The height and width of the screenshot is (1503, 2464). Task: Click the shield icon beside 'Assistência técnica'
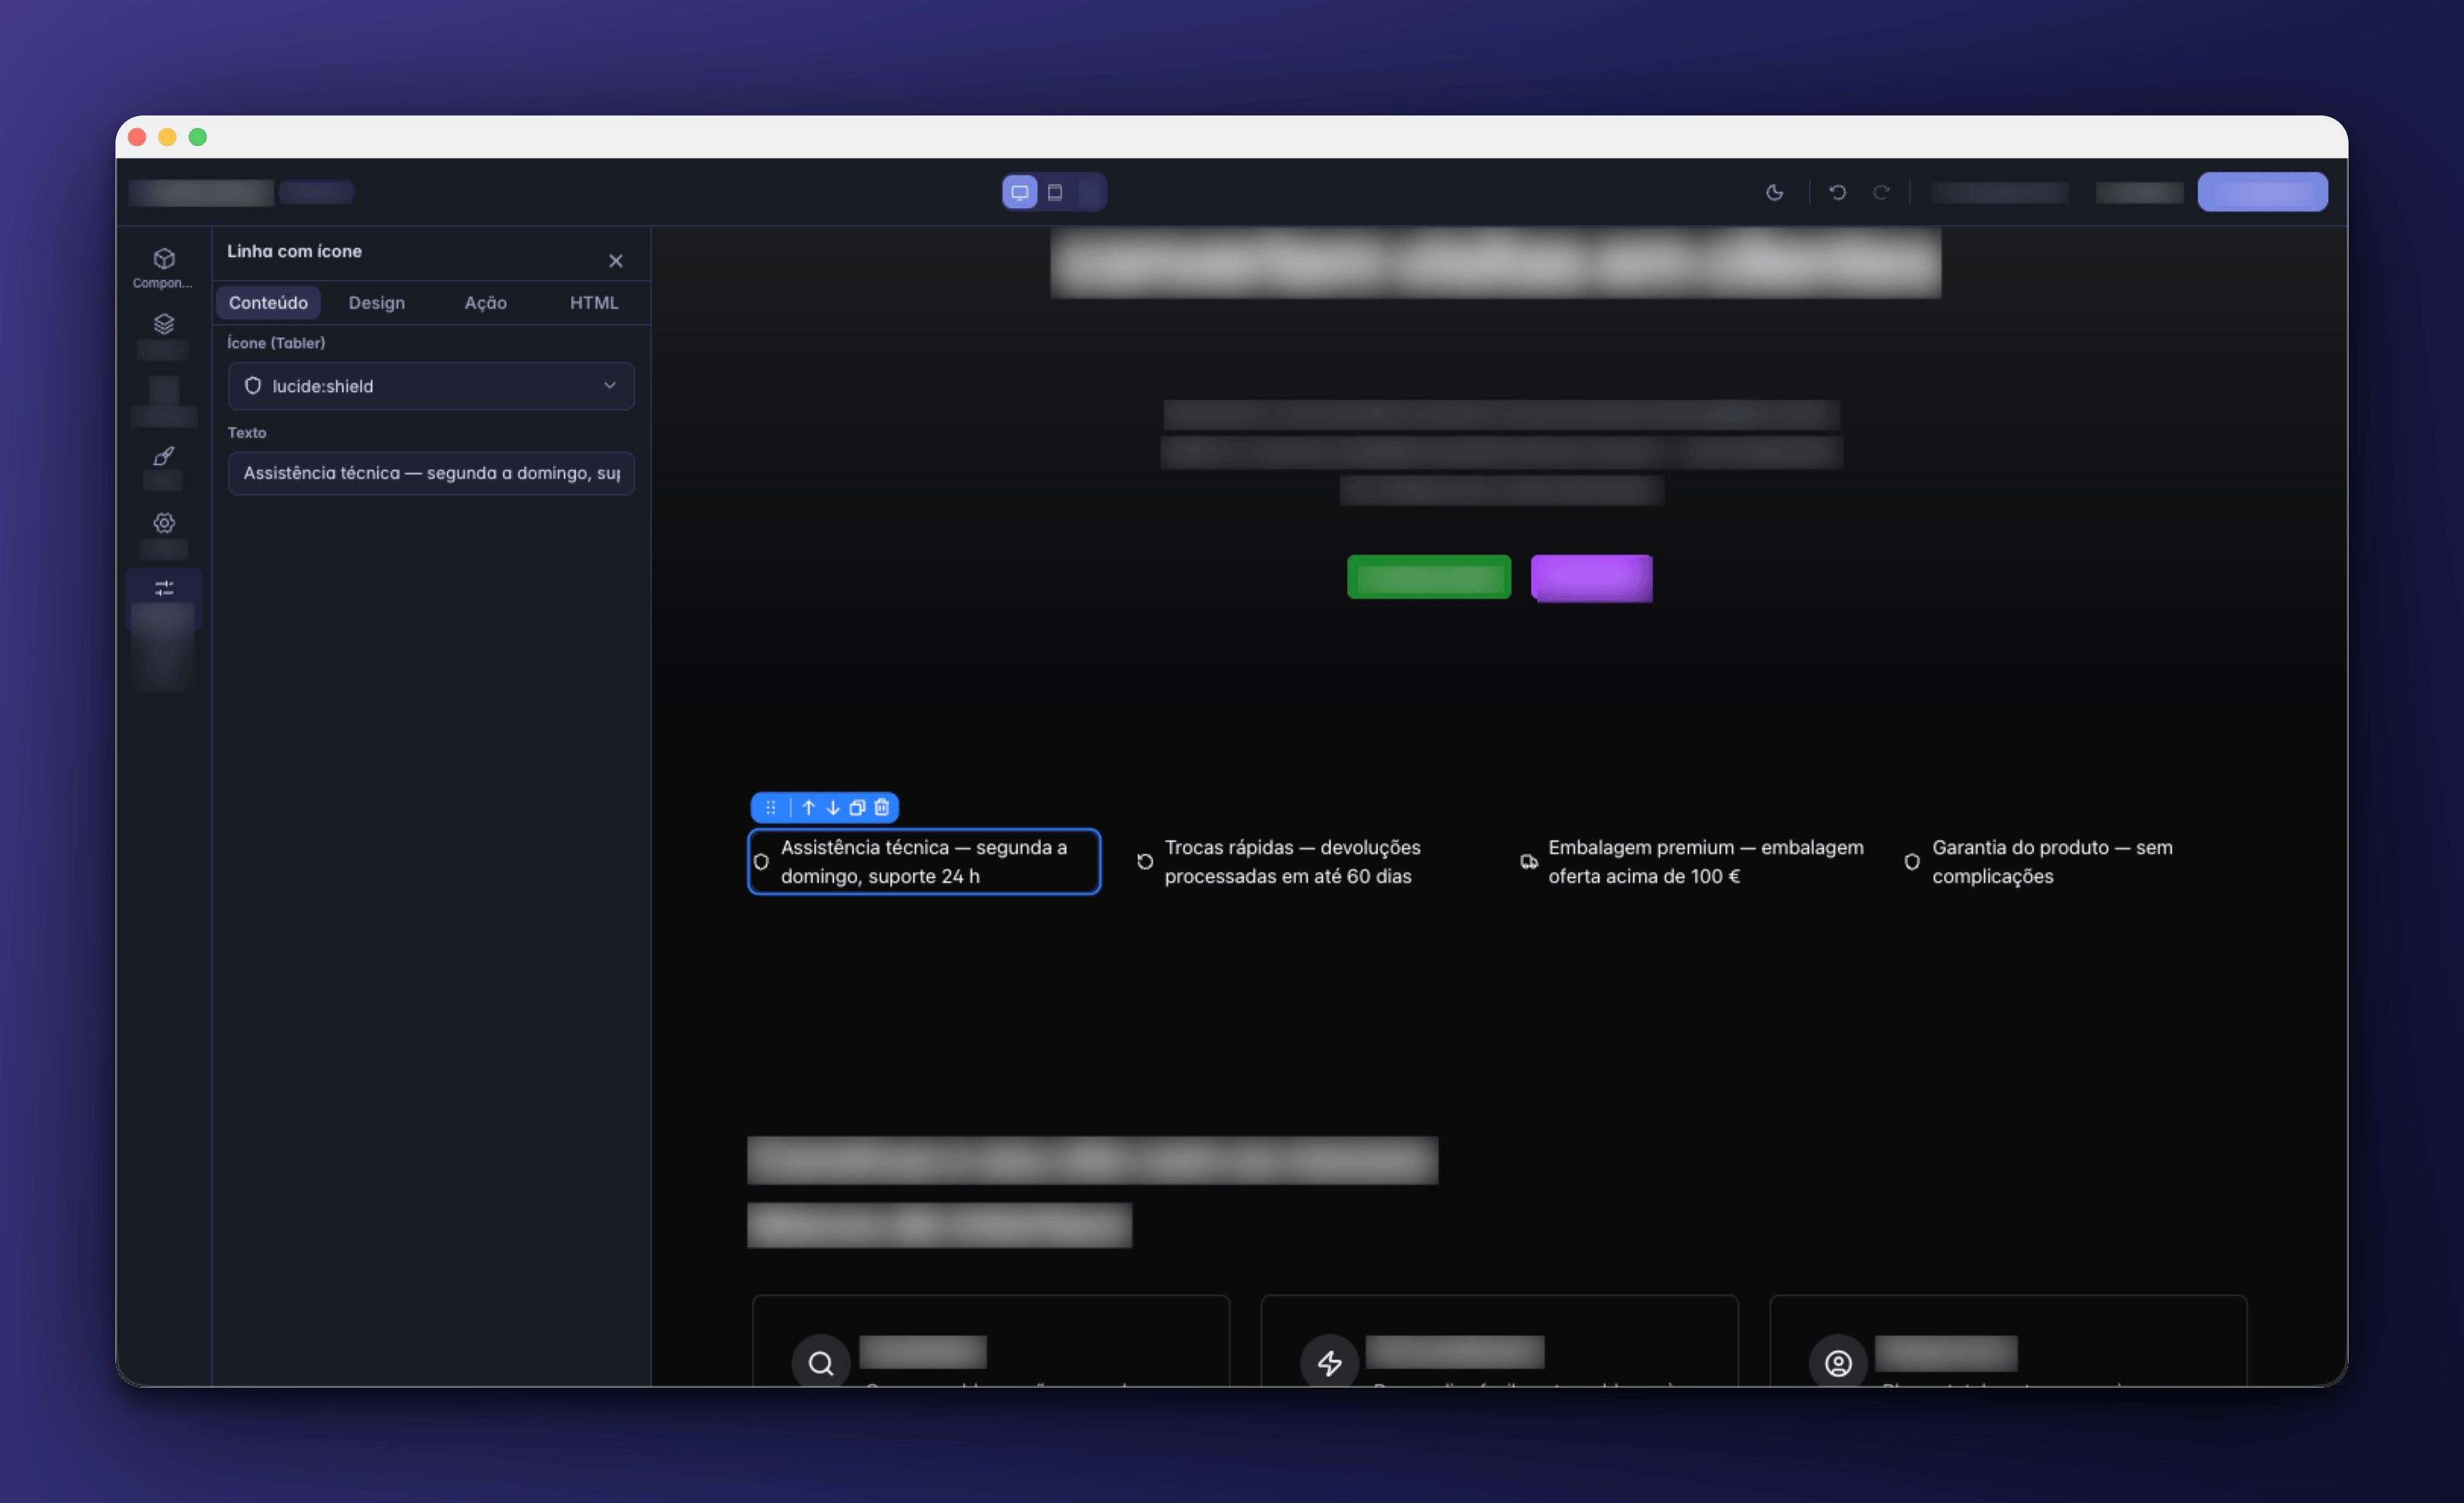[x=761, y=862]
